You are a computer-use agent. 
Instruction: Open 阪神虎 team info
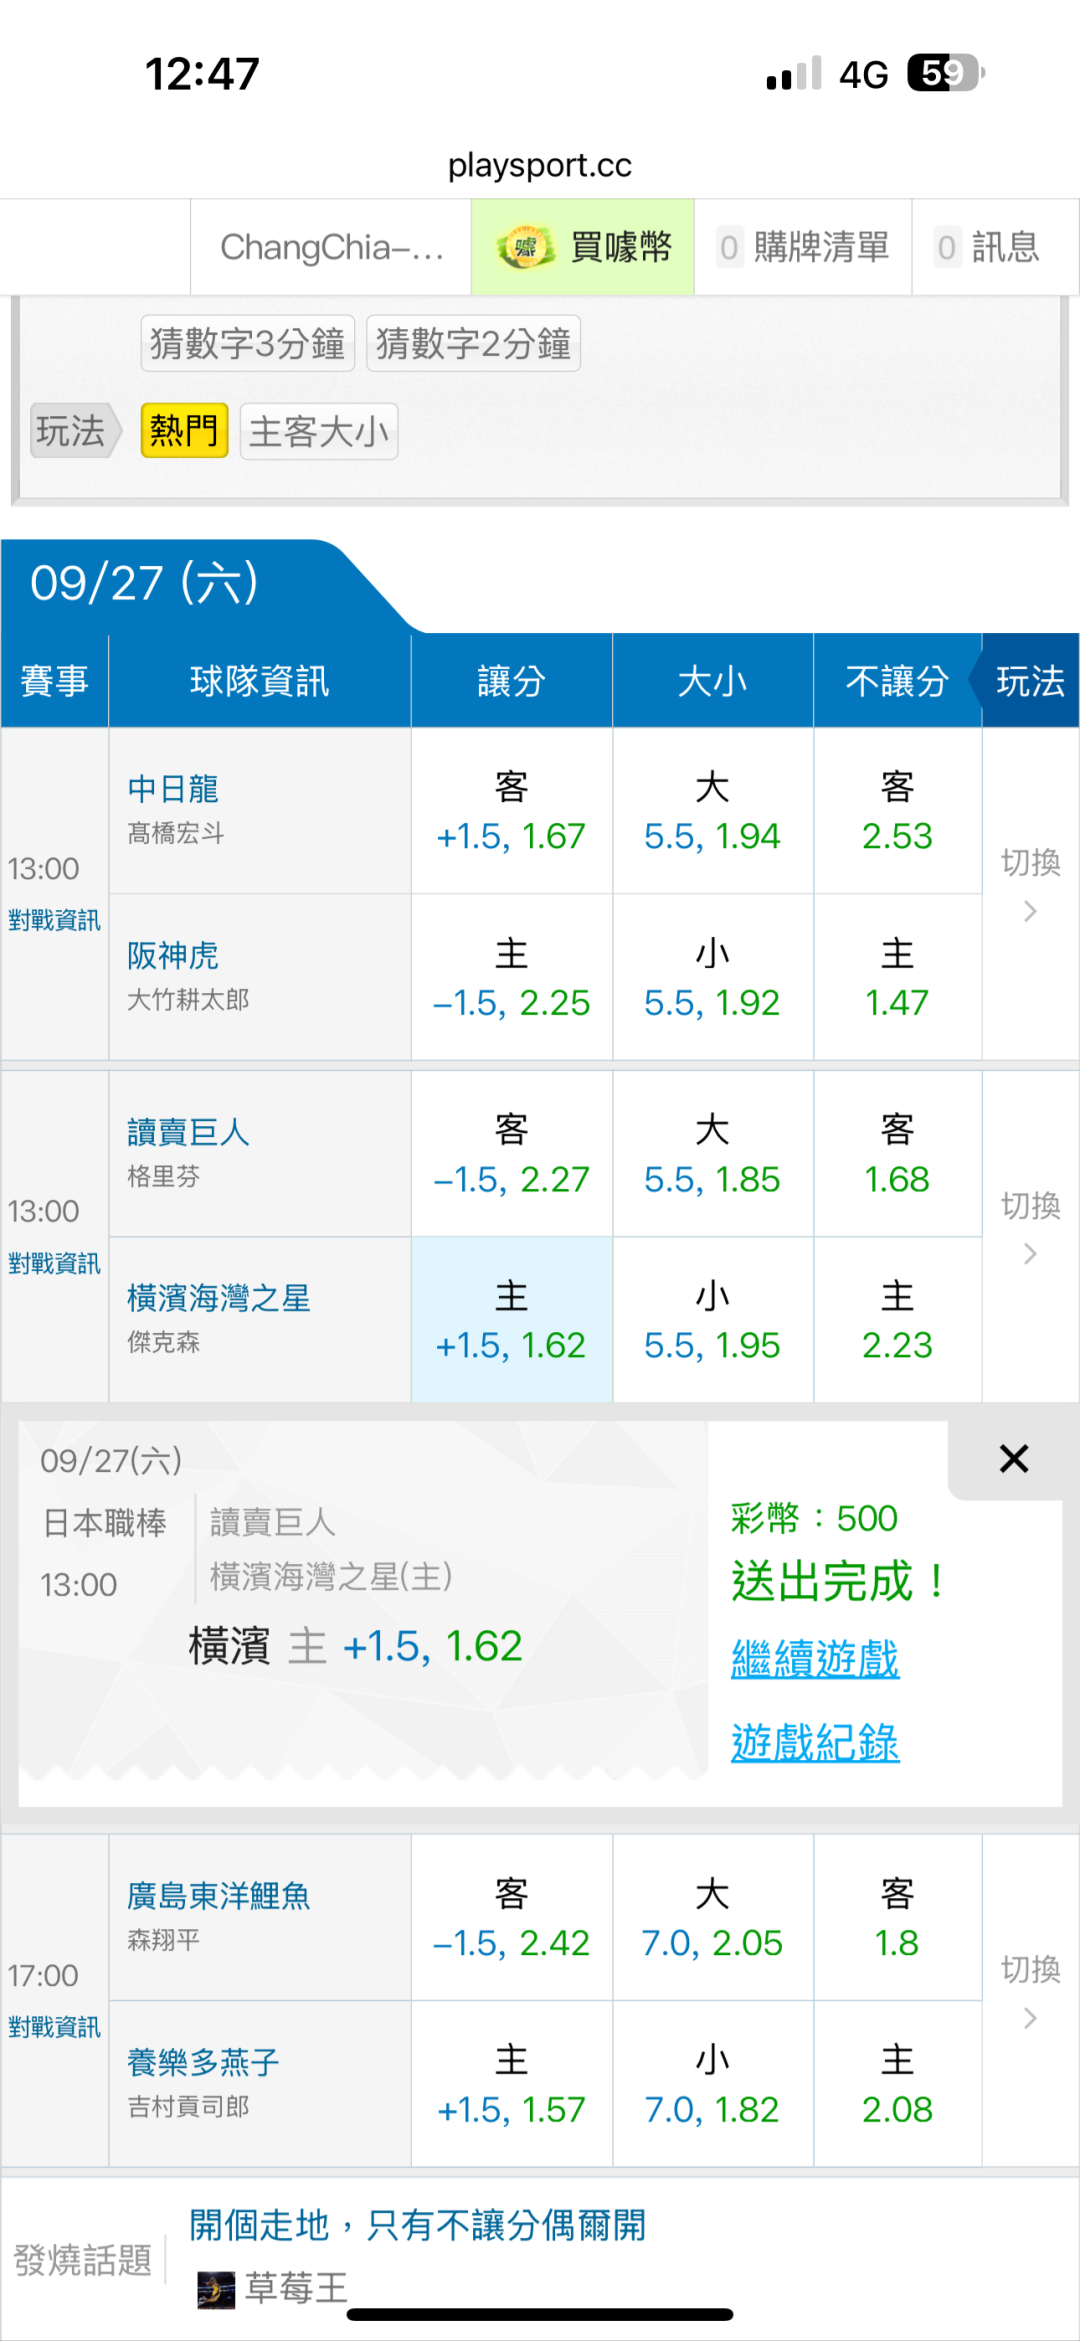(x=173, y=956)
